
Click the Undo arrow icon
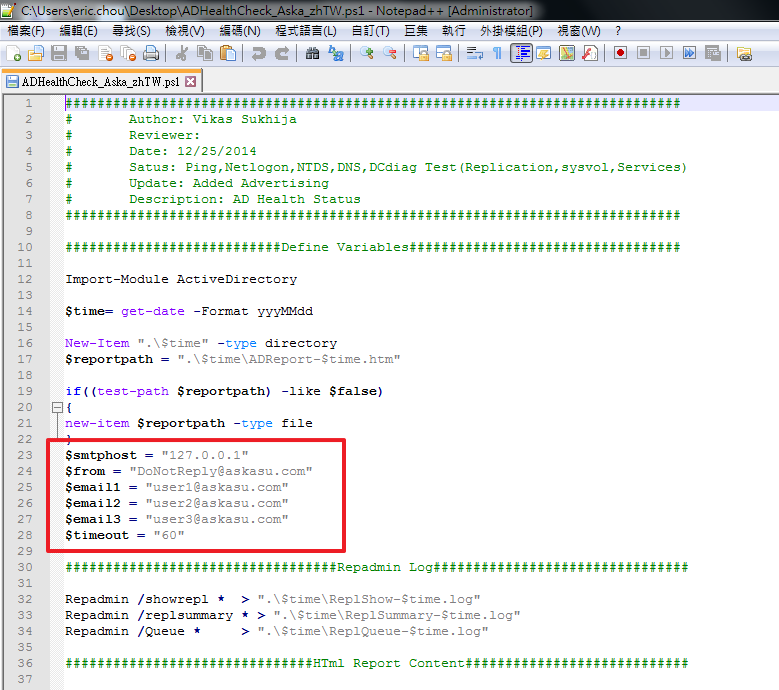[x=258, y=53]
